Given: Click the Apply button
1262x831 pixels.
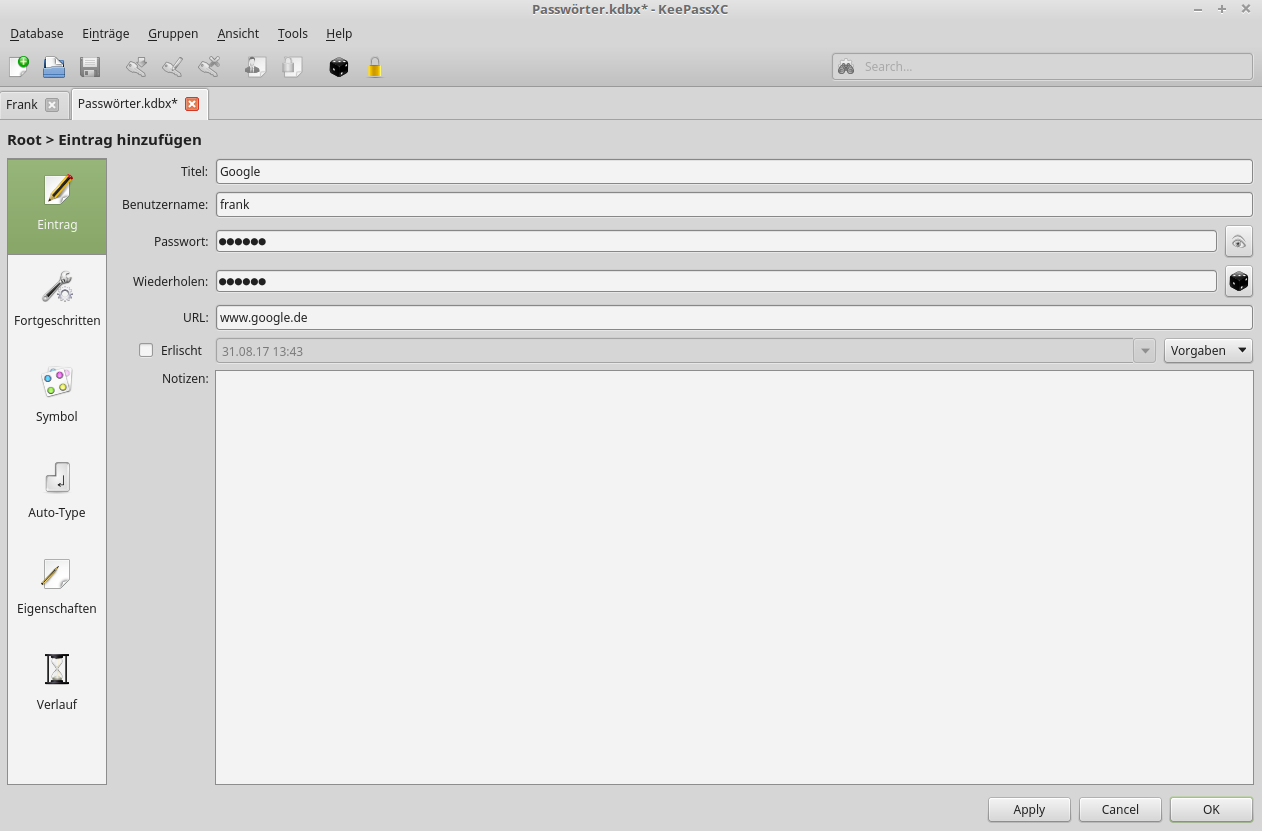Looking at the screenshot, I should coord(1029,809).
